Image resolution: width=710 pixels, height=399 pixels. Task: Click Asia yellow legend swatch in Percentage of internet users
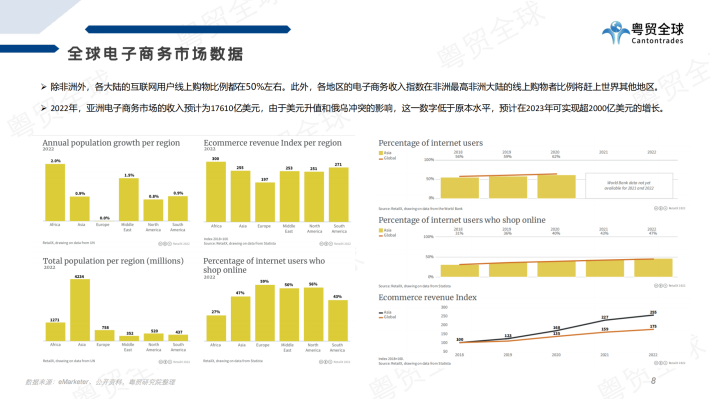[x=381, y=153]
